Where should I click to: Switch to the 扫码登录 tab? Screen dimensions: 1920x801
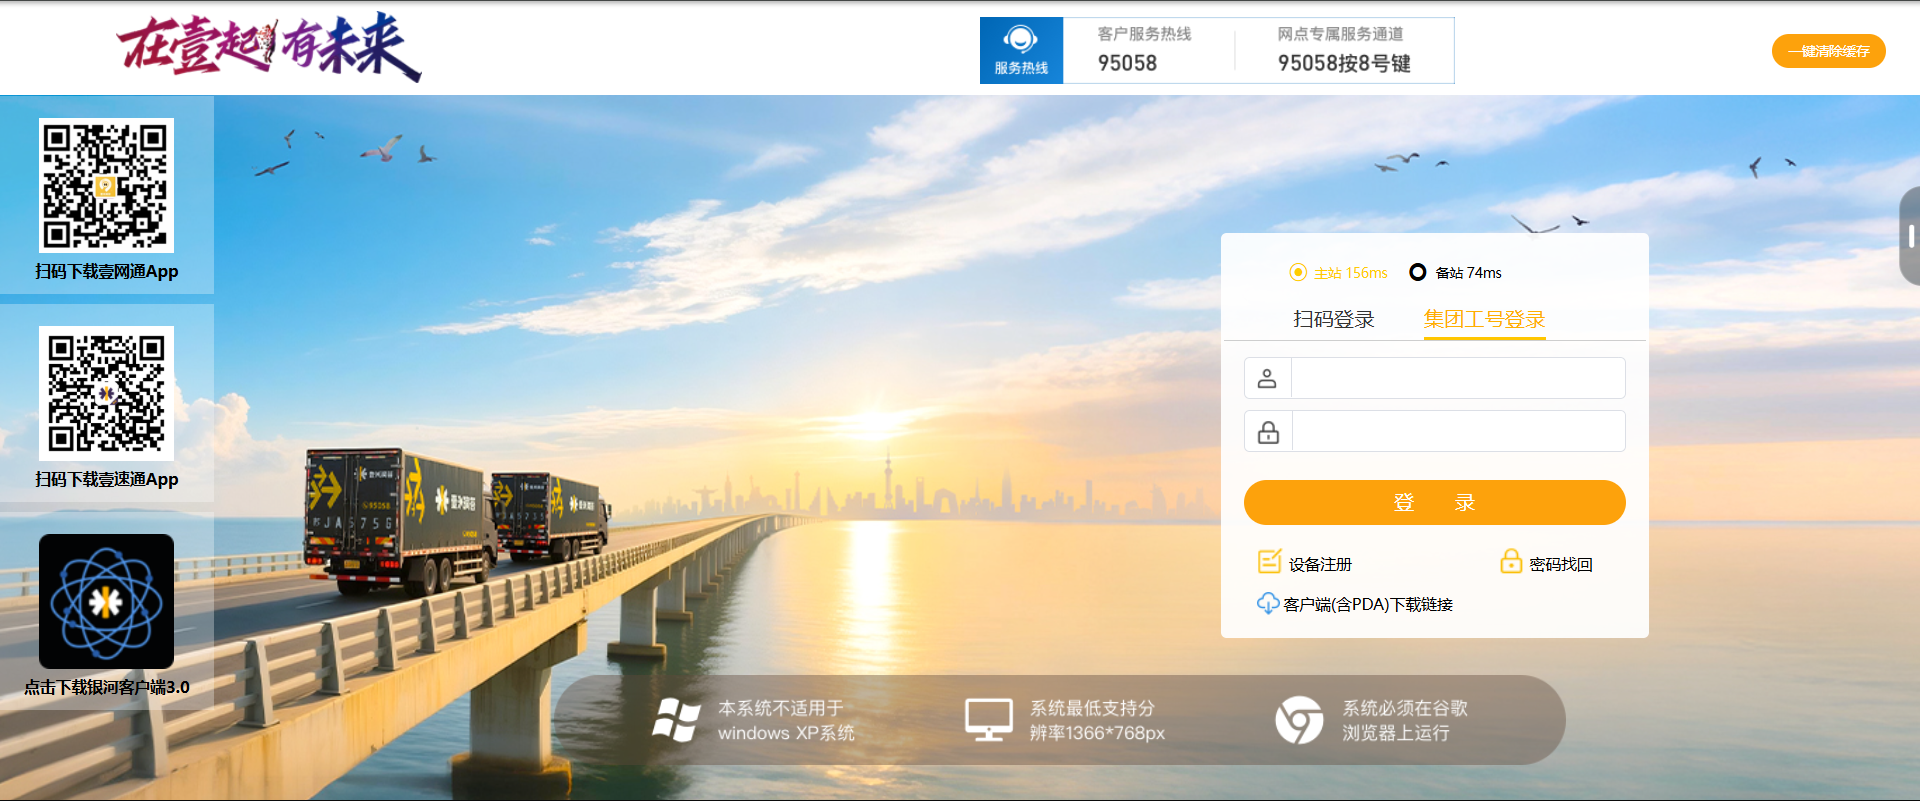coord(1334,319)
